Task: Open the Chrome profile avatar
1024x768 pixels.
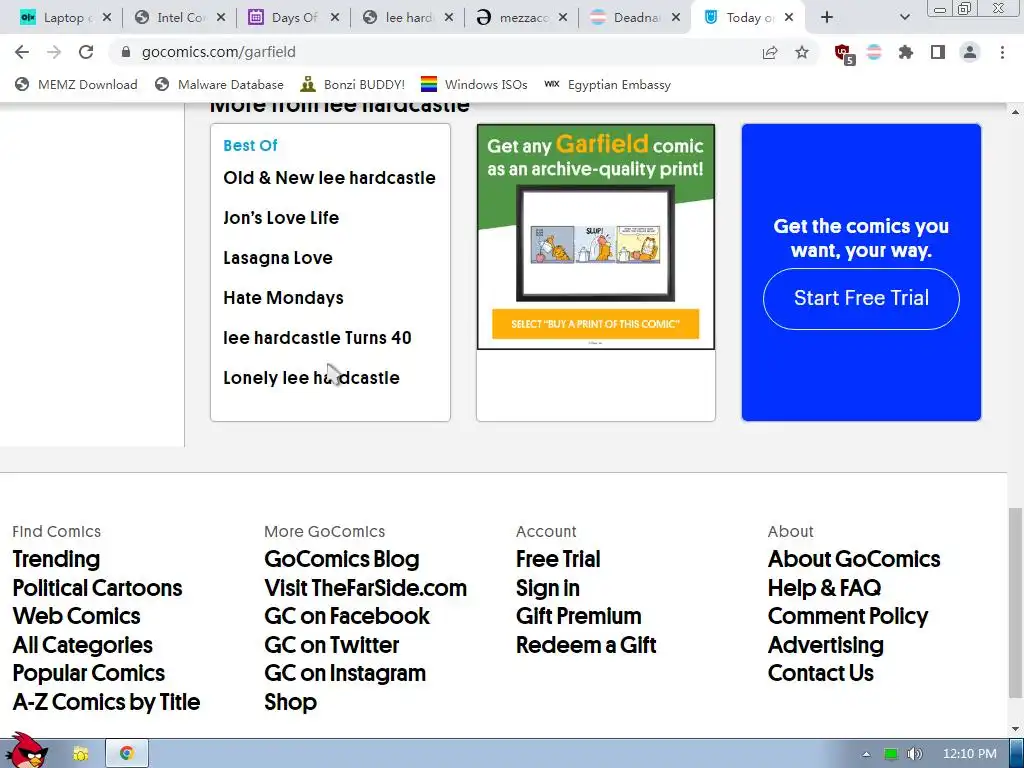Action: (970, 52)
